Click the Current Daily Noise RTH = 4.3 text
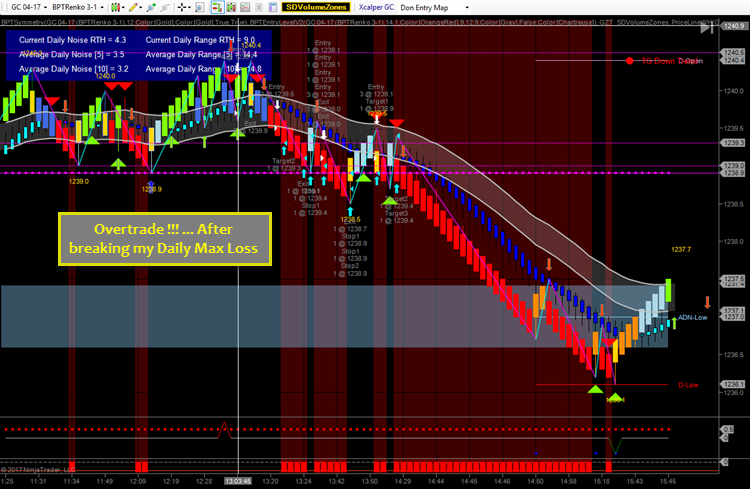 pos(73,40)
